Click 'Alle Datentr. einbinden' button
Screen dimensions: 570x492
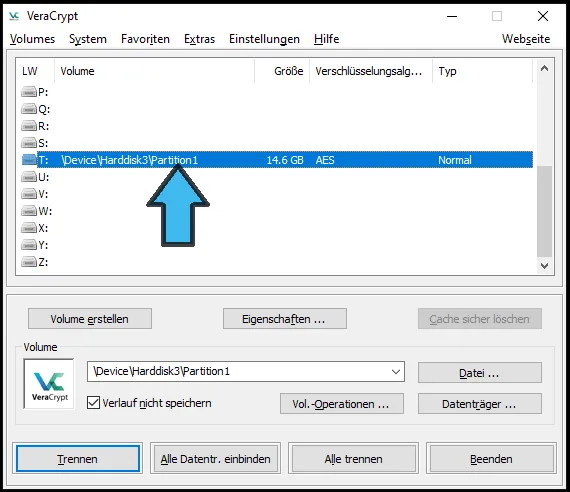pyautogui.click(x=216, y=459)
